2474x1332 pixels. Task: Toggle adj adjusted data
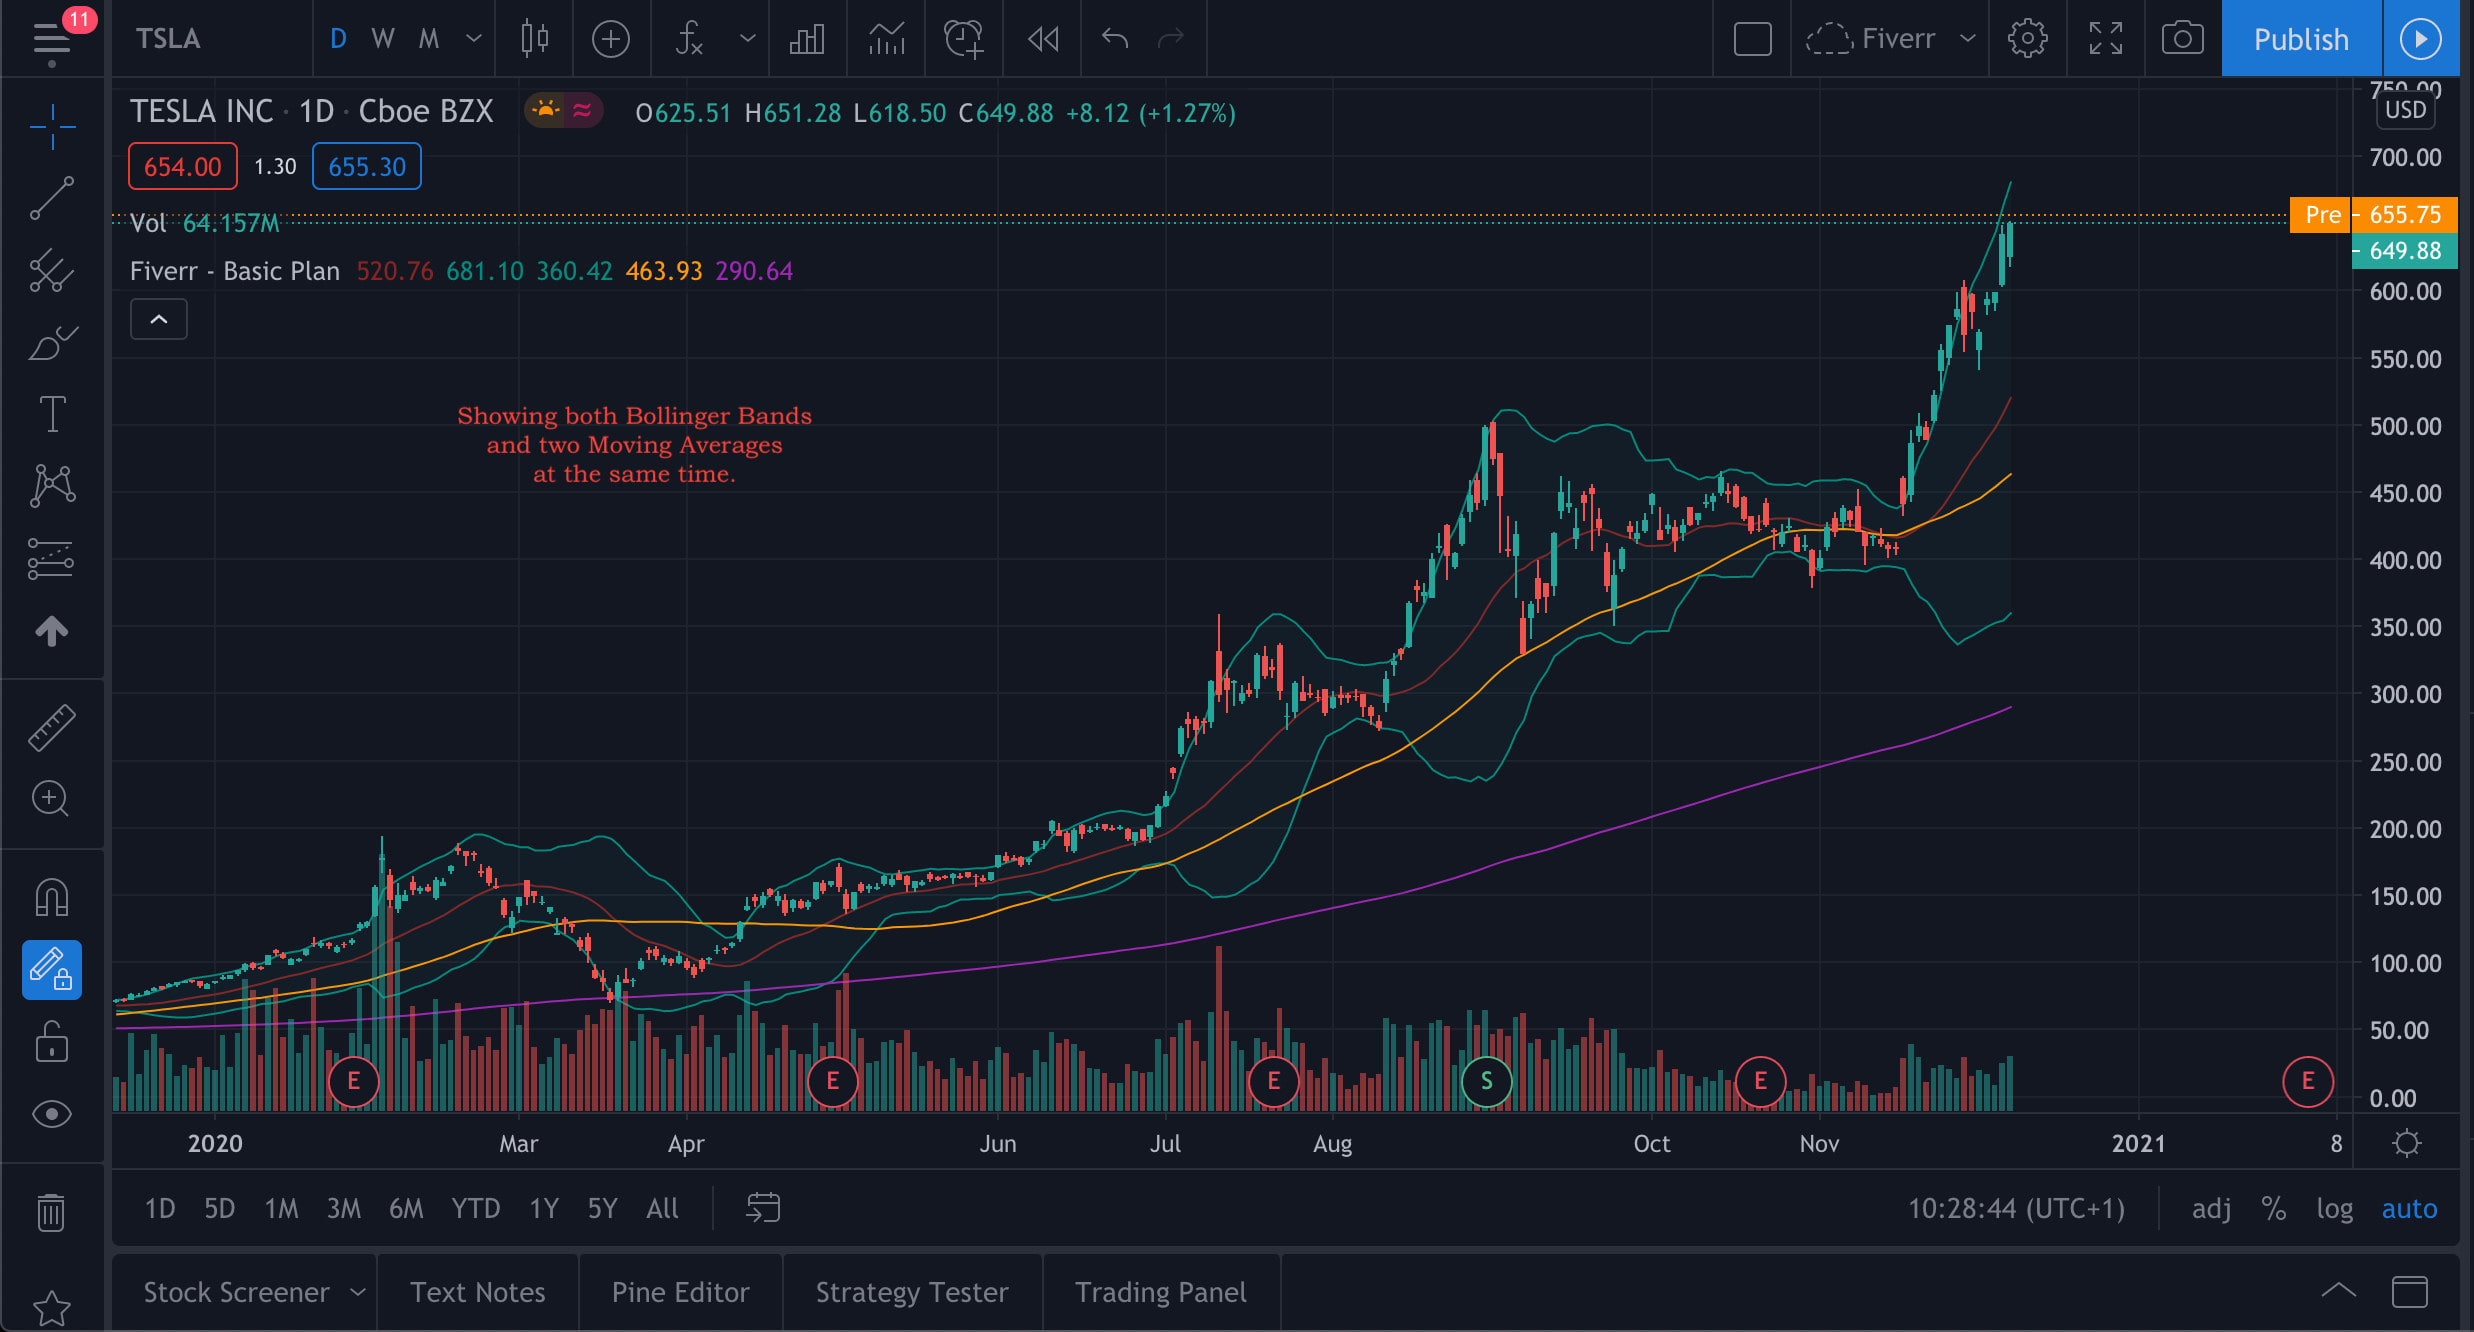[x=2211, y=1208]
